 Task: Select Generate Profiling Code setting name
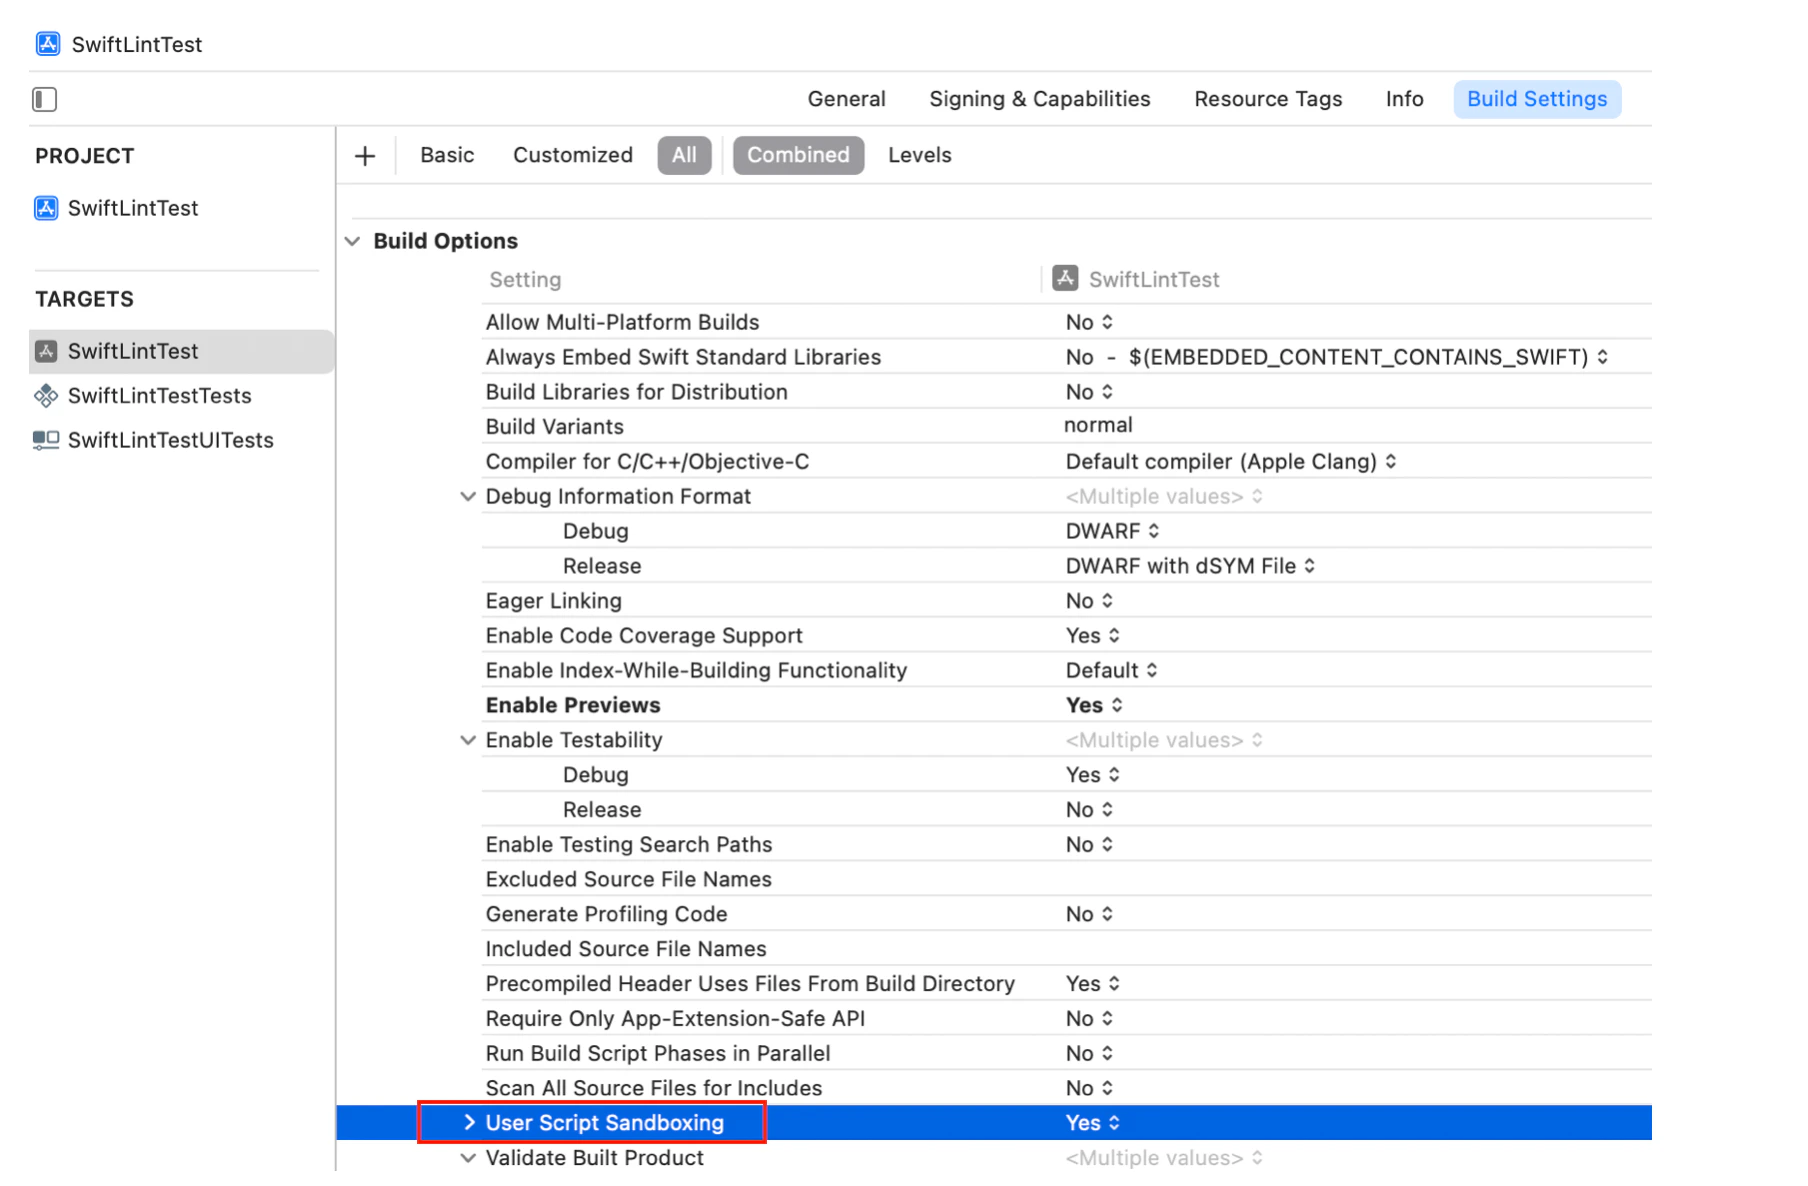coord(606,914)
